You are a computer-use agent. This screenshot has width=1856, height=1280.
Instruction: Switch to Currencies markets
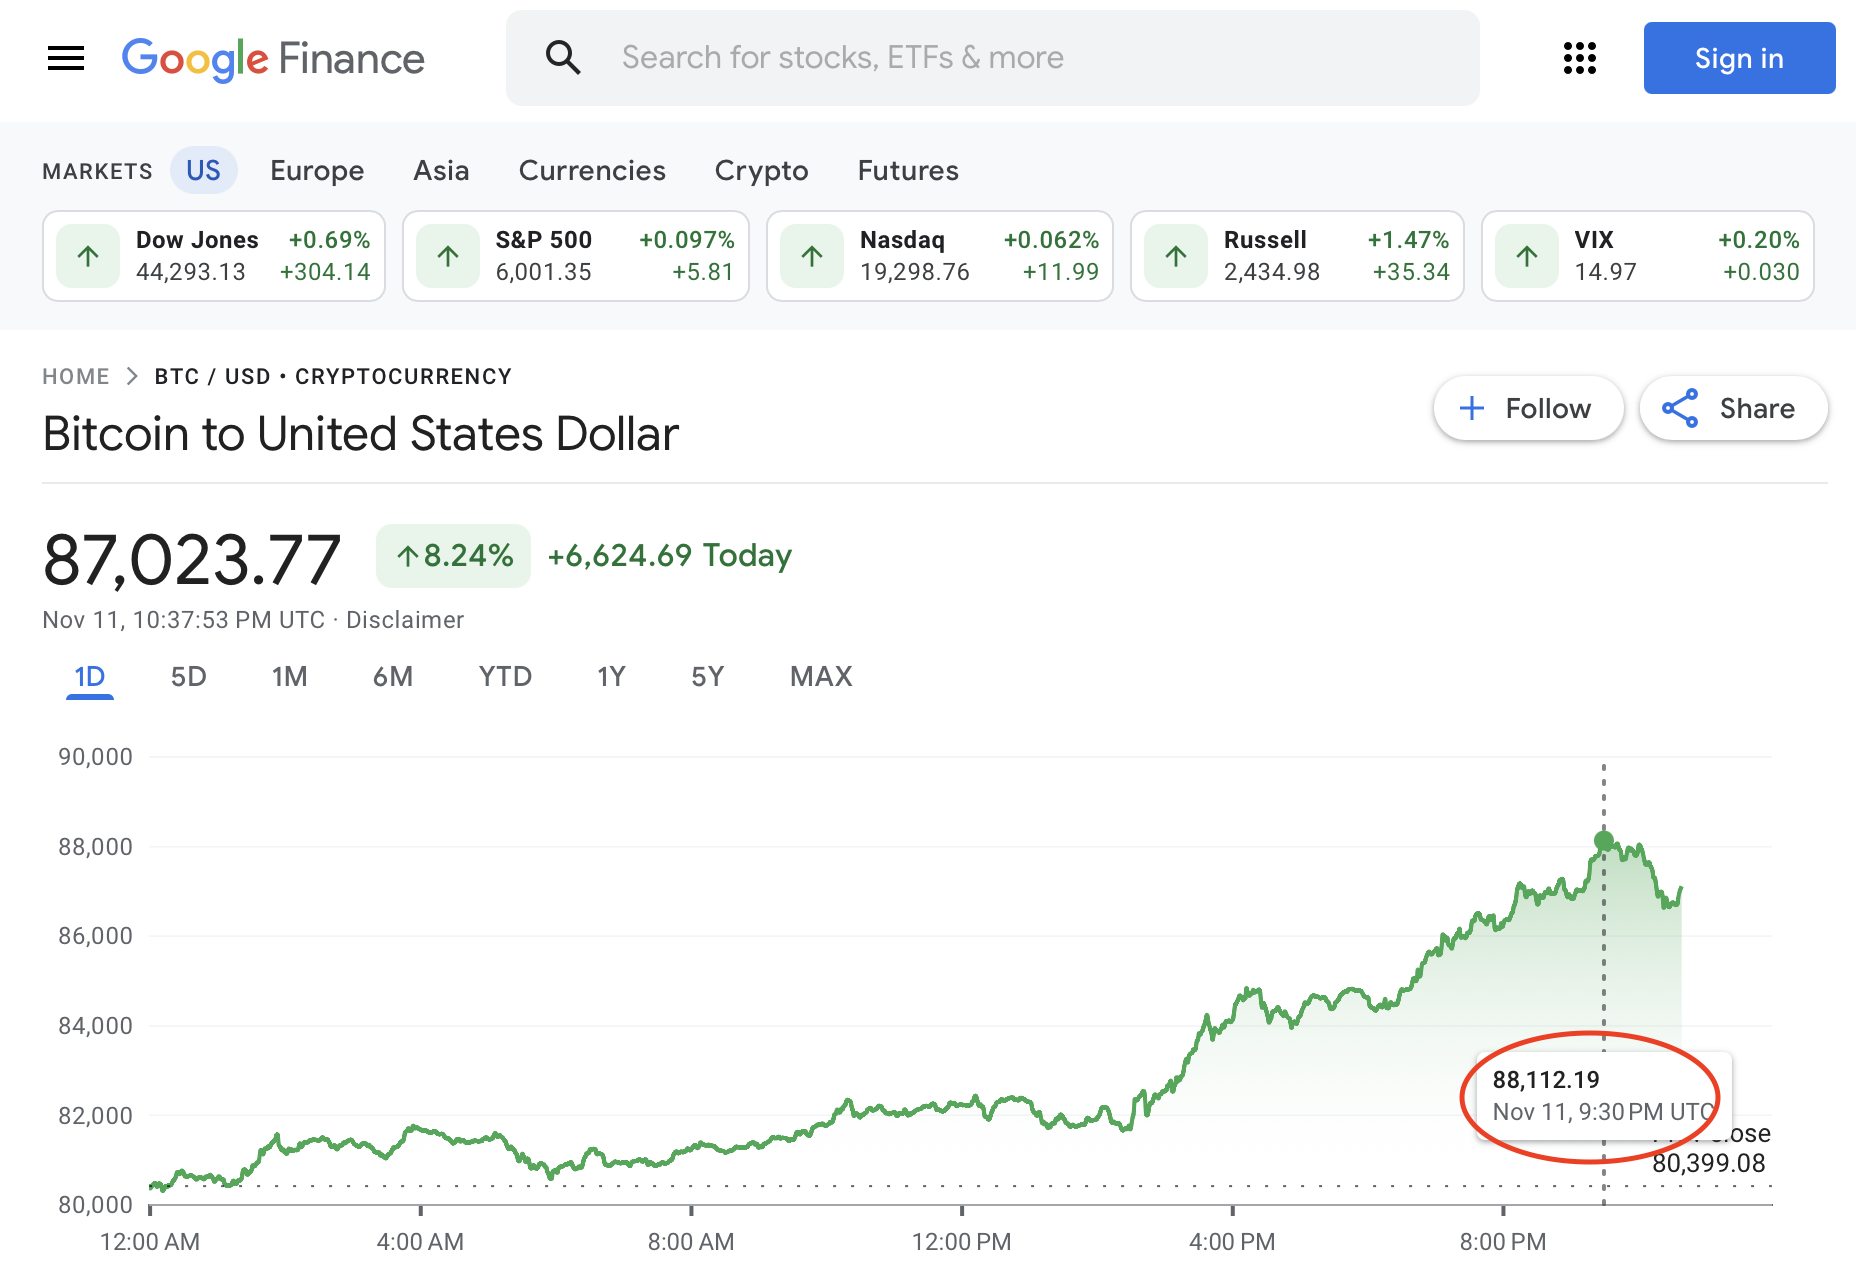592,171
